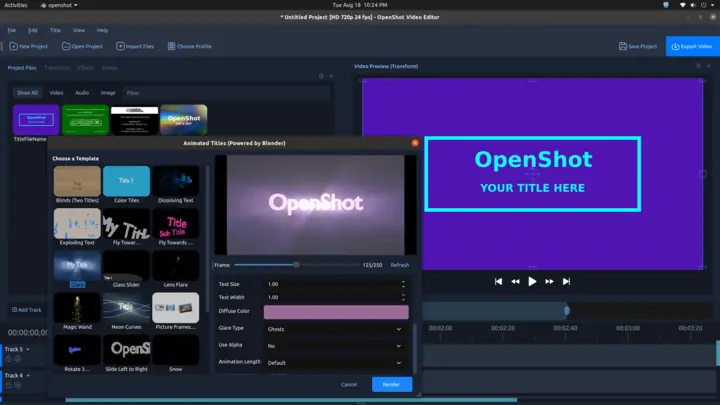Click the Add Track button
The height and width of the screenshot is (405, 720).
[27, 310]
